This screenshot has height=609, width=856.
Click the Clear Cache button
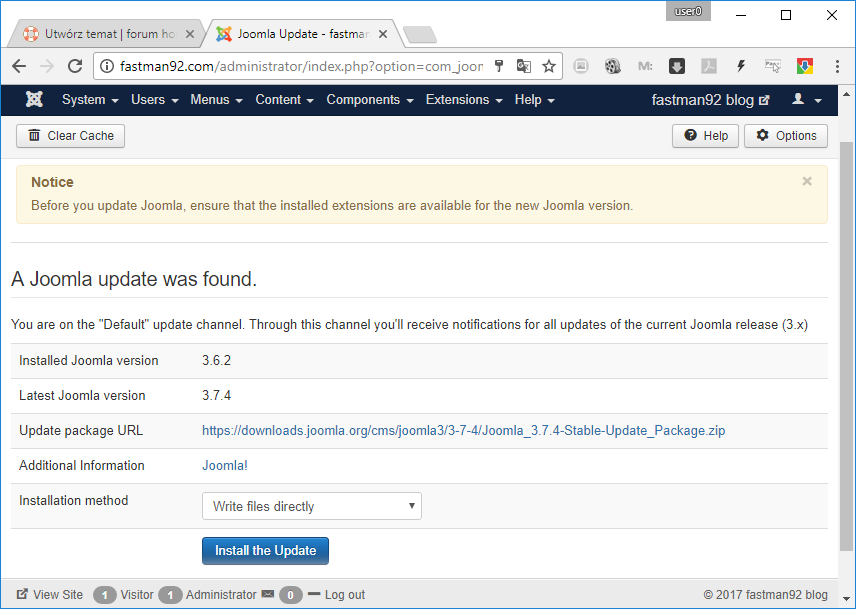(70, 136)
